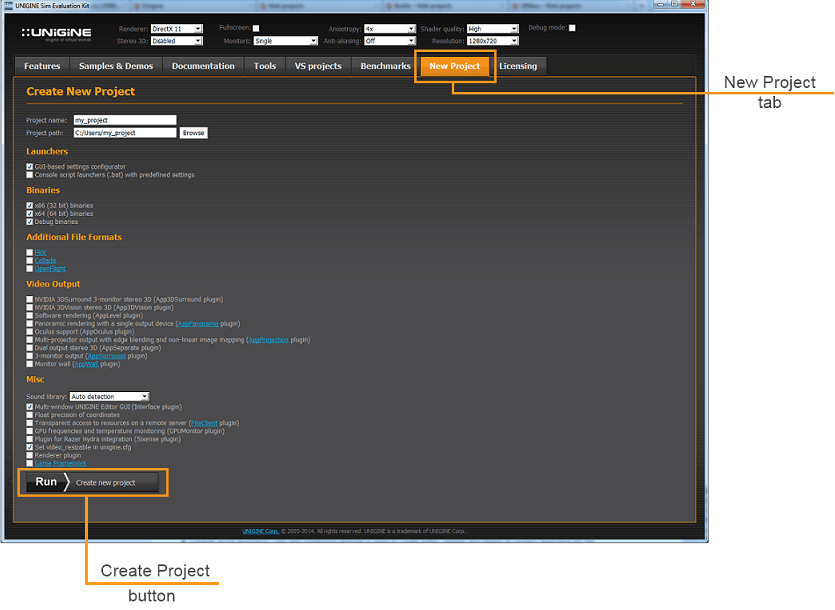
Task: Open the UNIGINE Corp. footer link
Action: [x=260, y=531]
